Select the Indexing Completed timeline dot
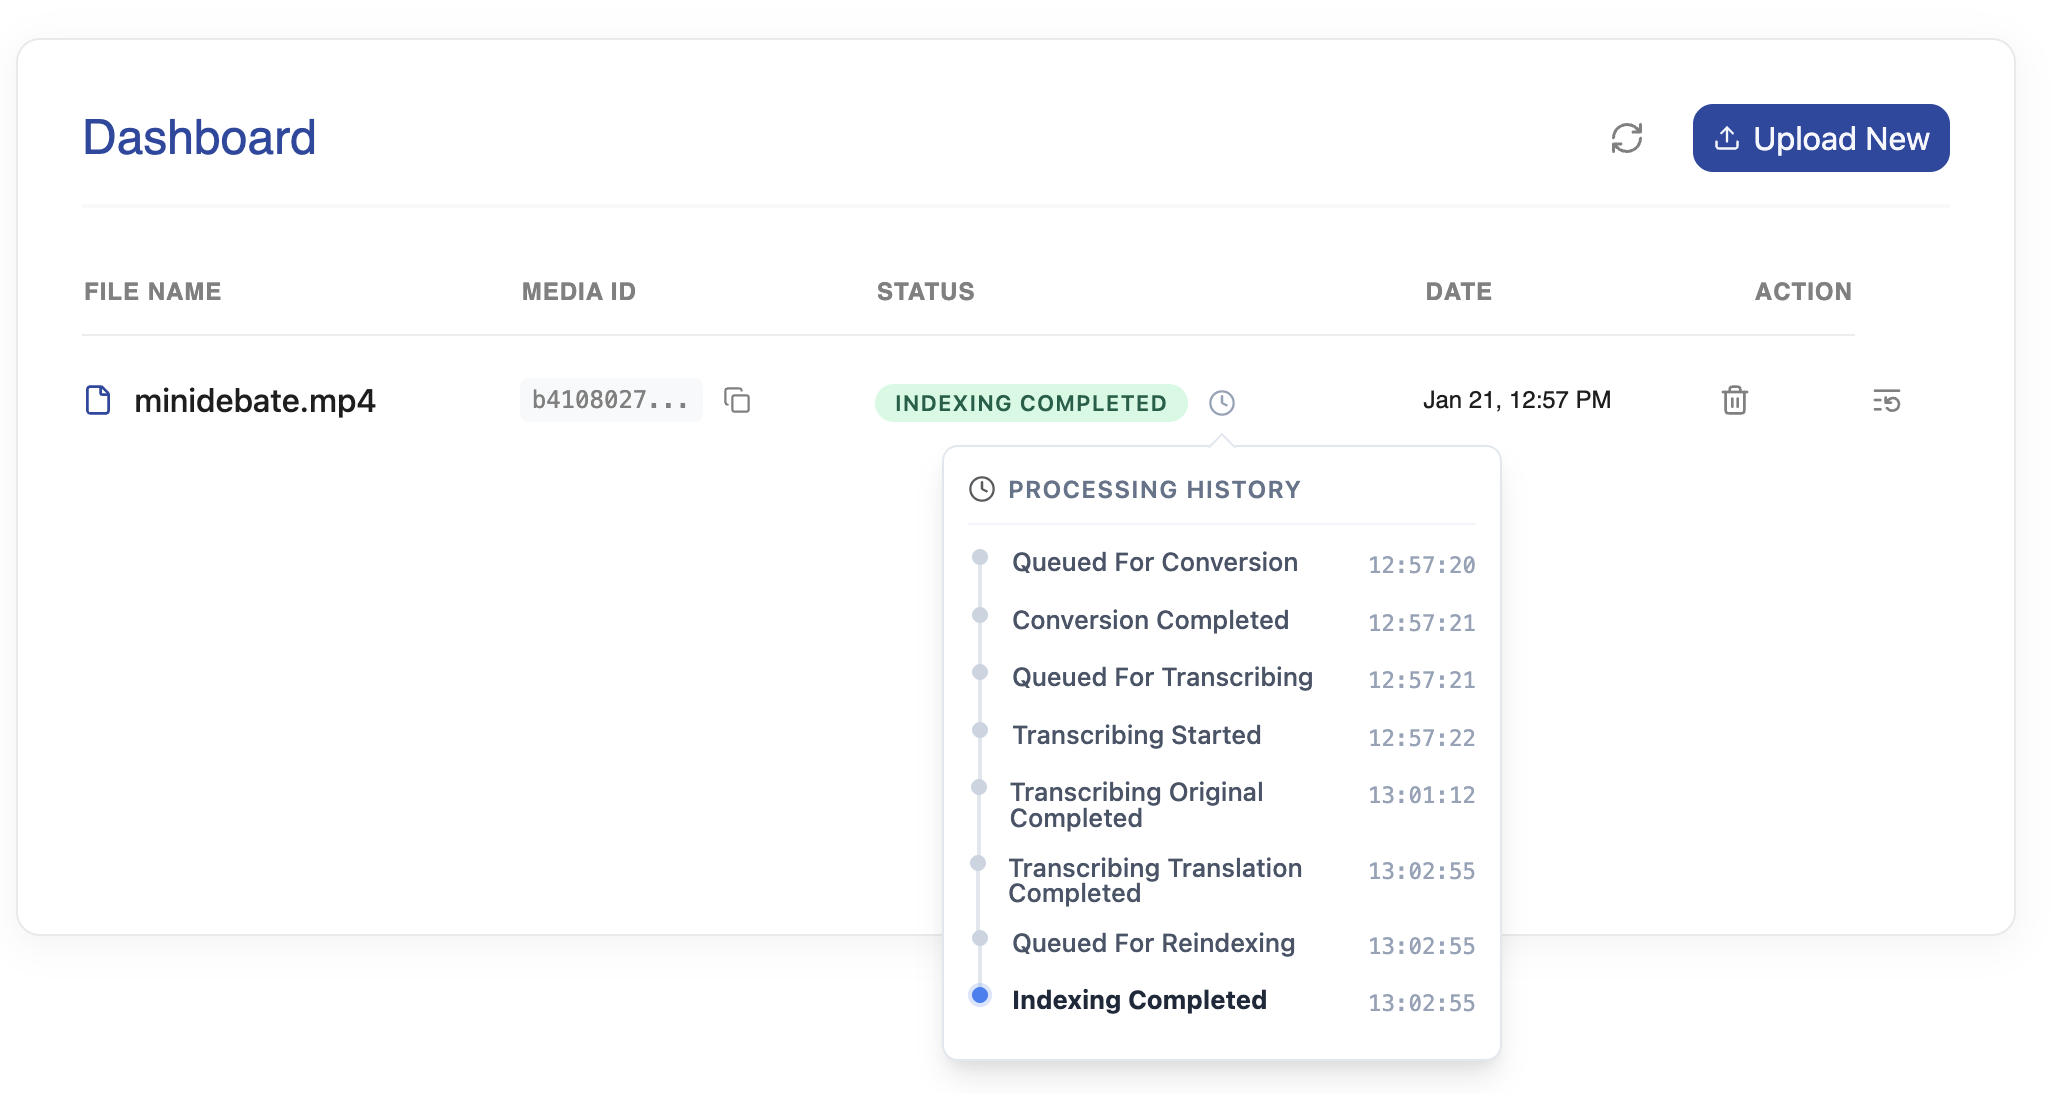Viewport: 2052px width, 1094px height. click(x=979, y=996)
